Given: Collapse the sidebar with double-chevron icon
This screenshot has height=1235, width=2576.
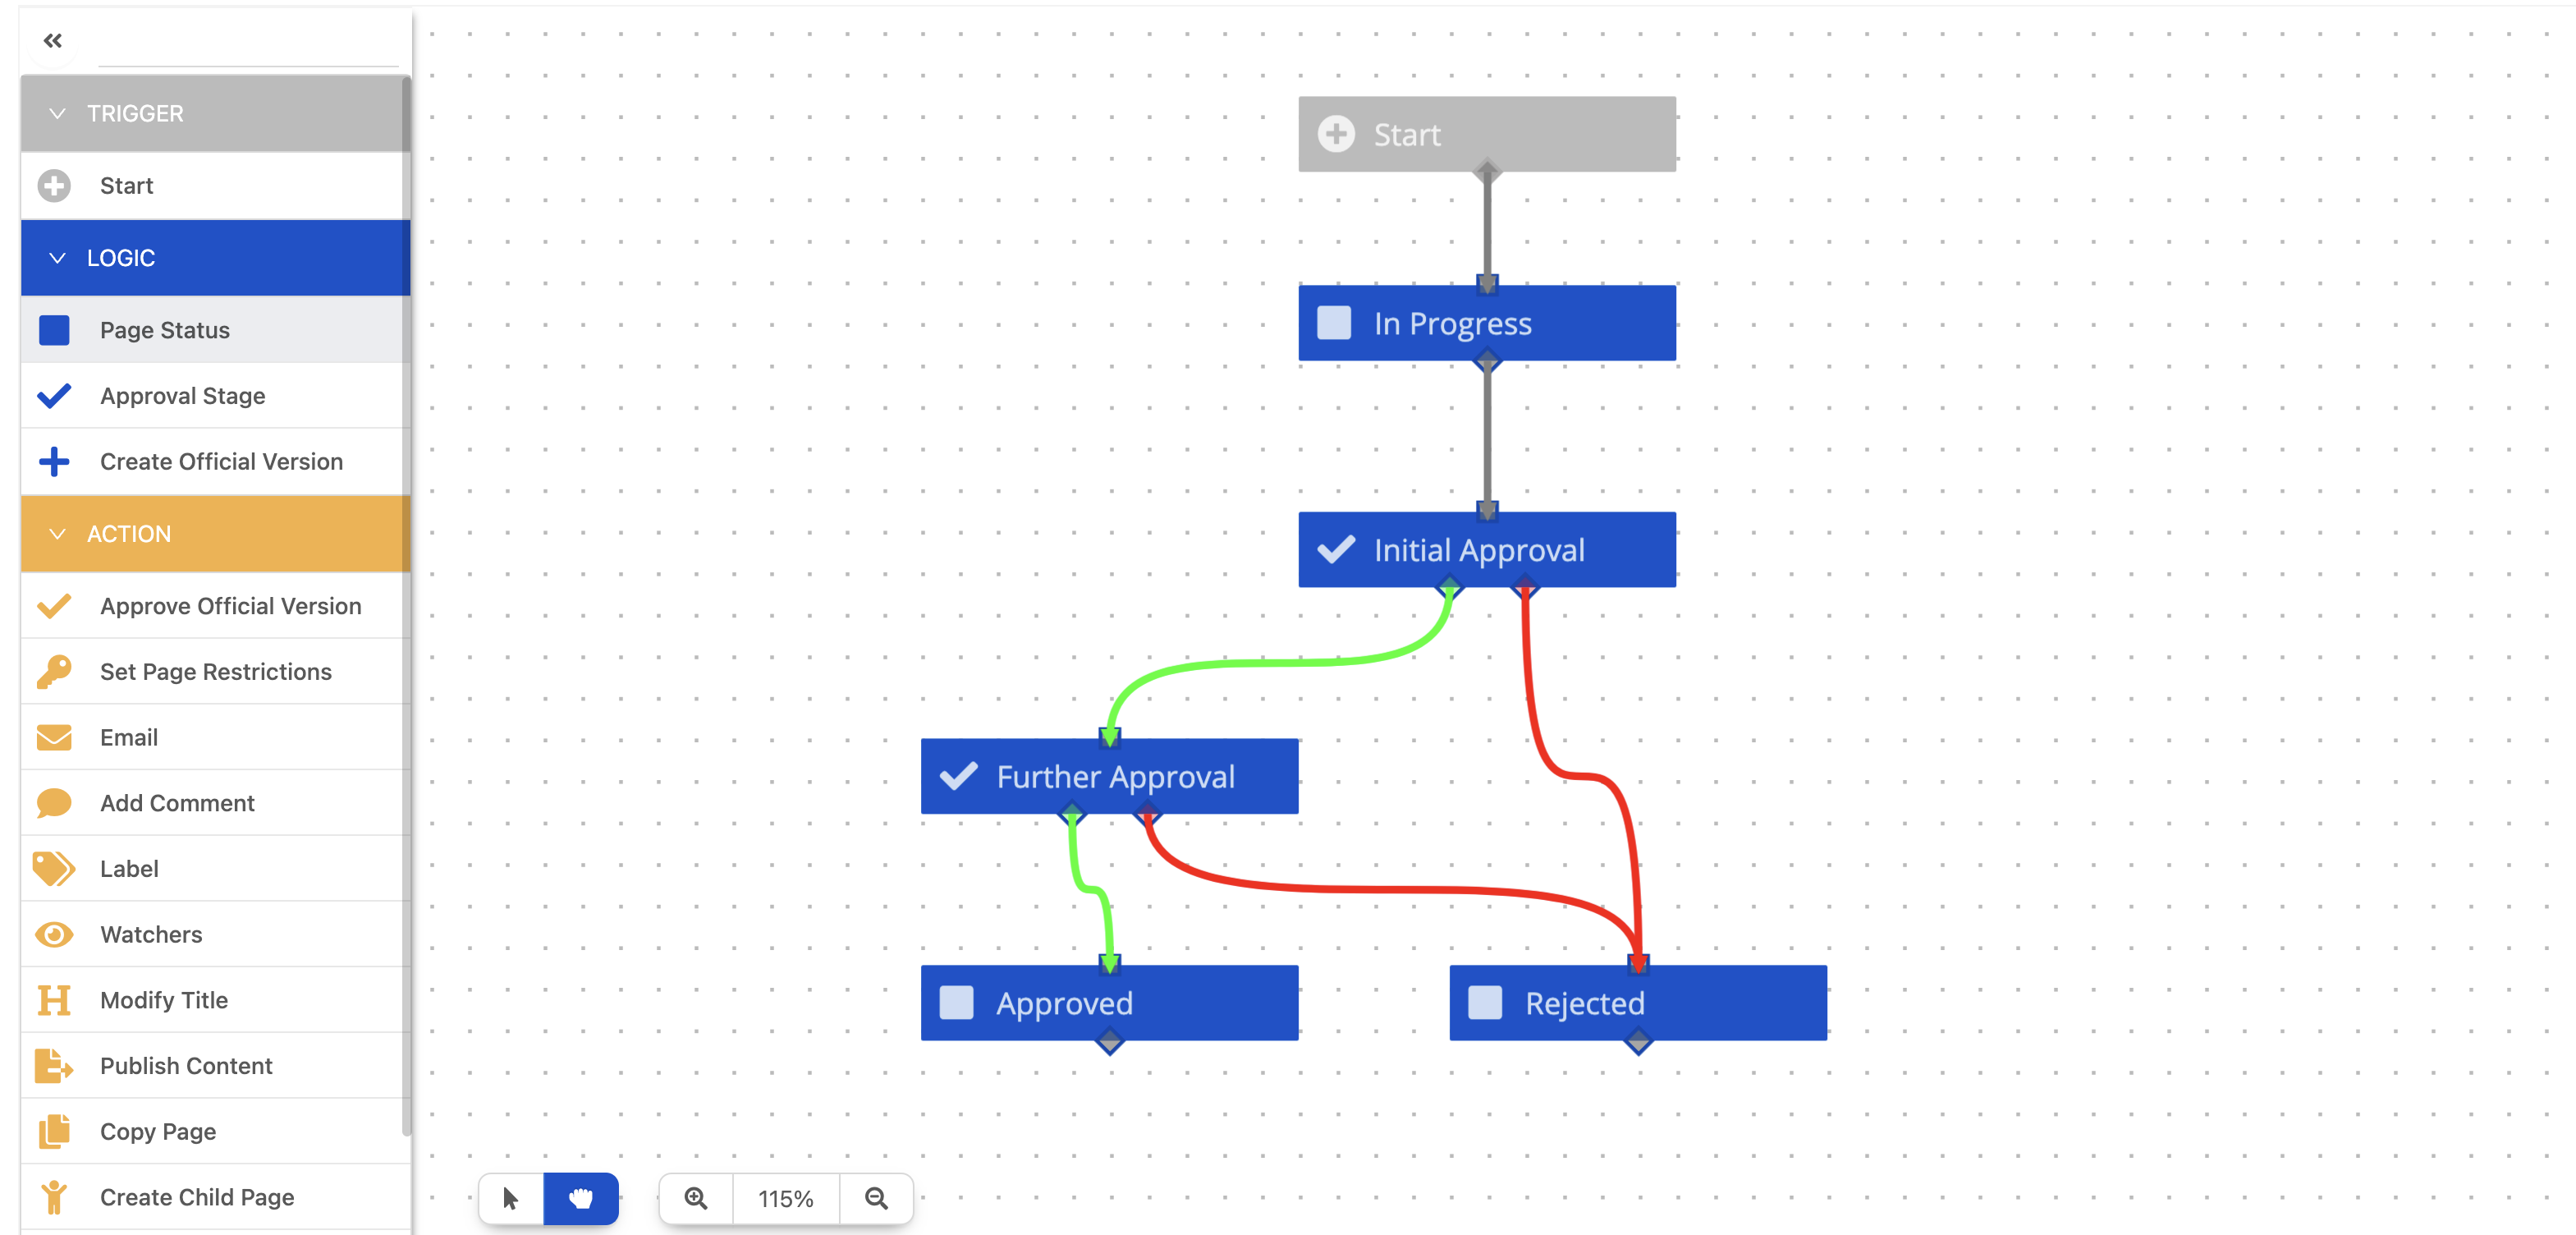Looking at the screenshot, I should tap(53, 40).
